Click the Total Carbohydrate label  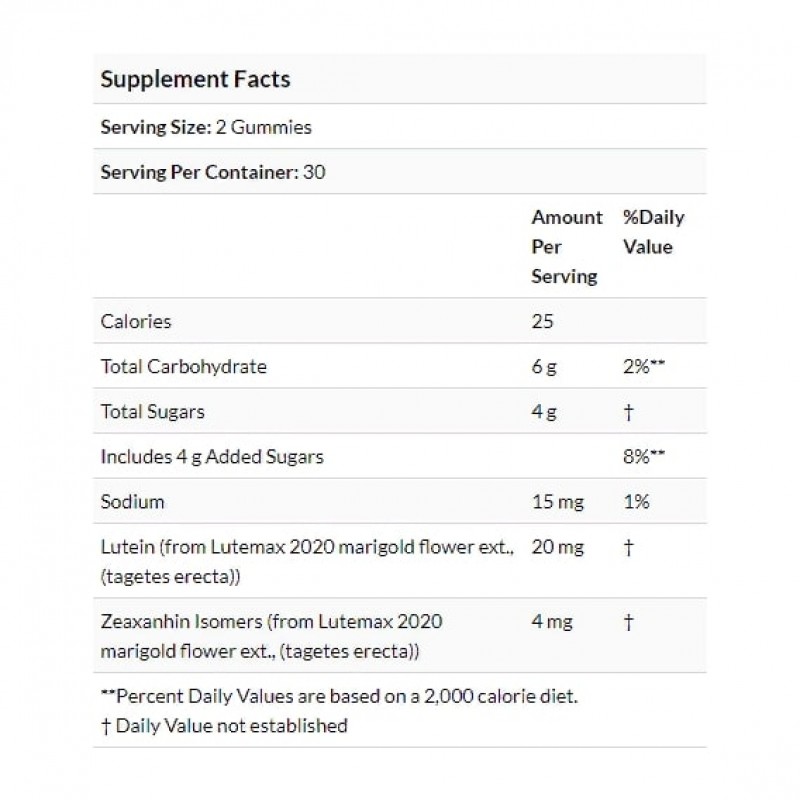[184, 366]
